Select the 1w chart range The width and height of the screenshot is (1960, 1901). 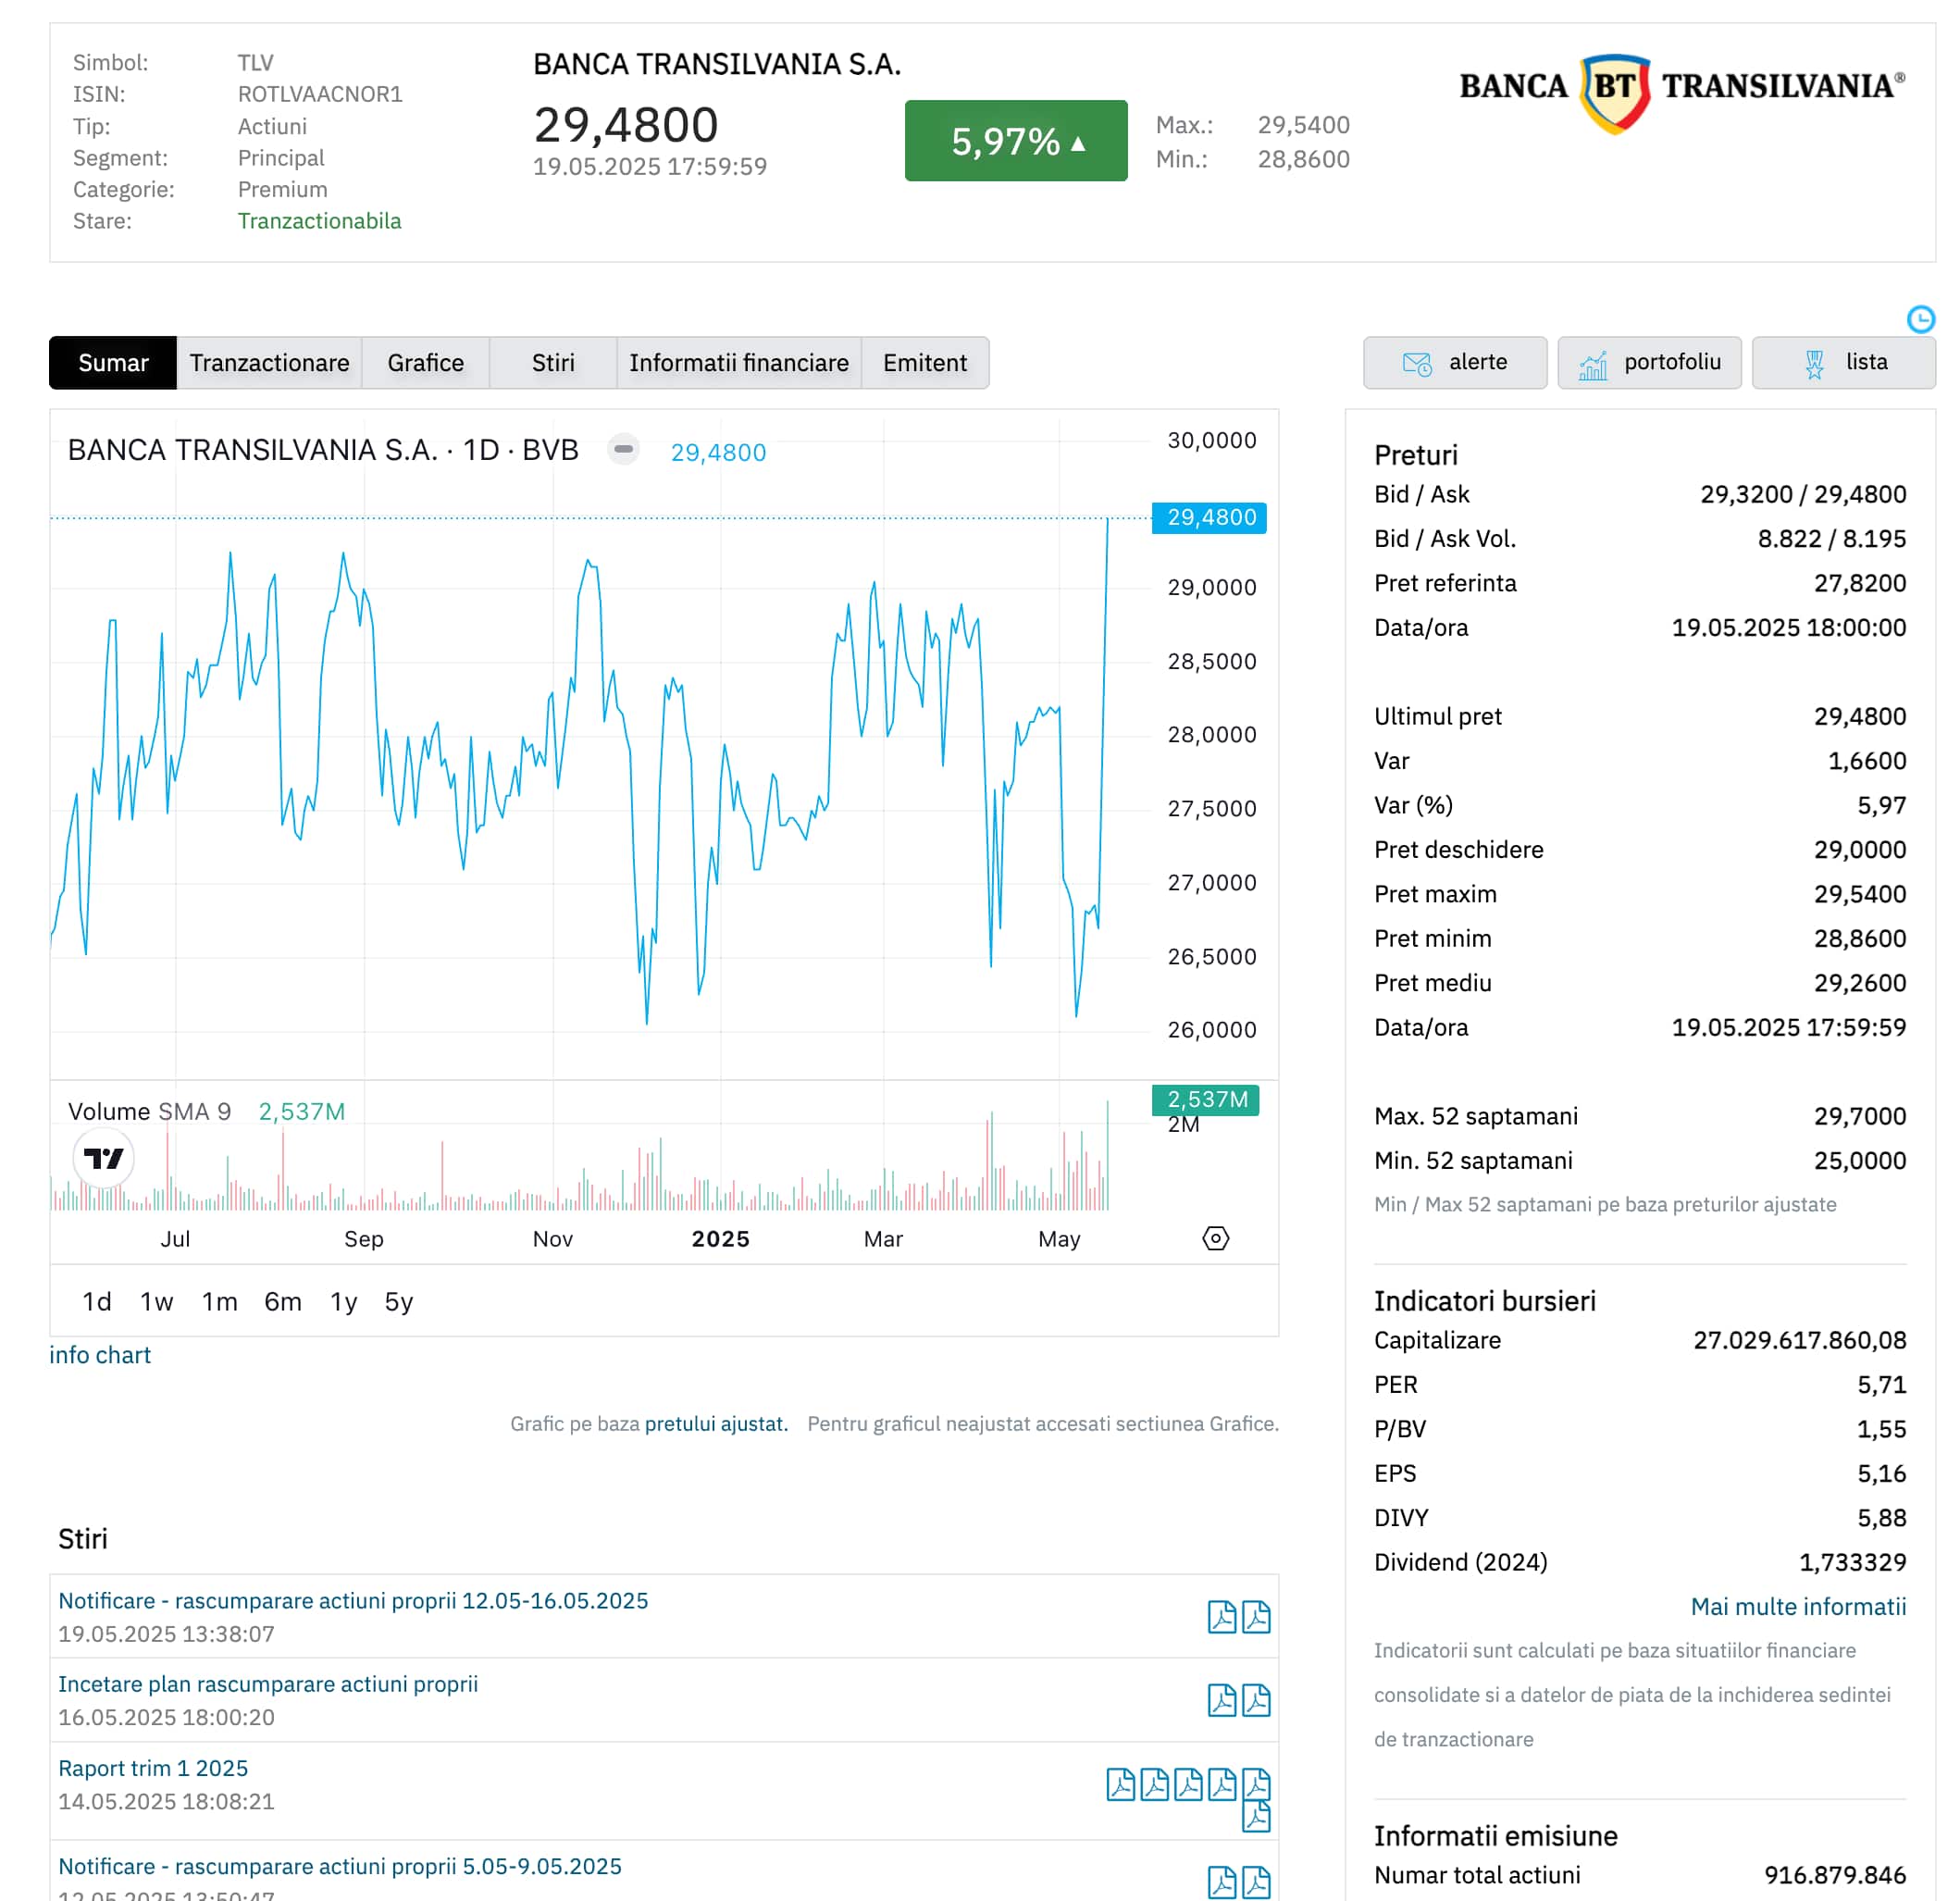point(157,1301)
